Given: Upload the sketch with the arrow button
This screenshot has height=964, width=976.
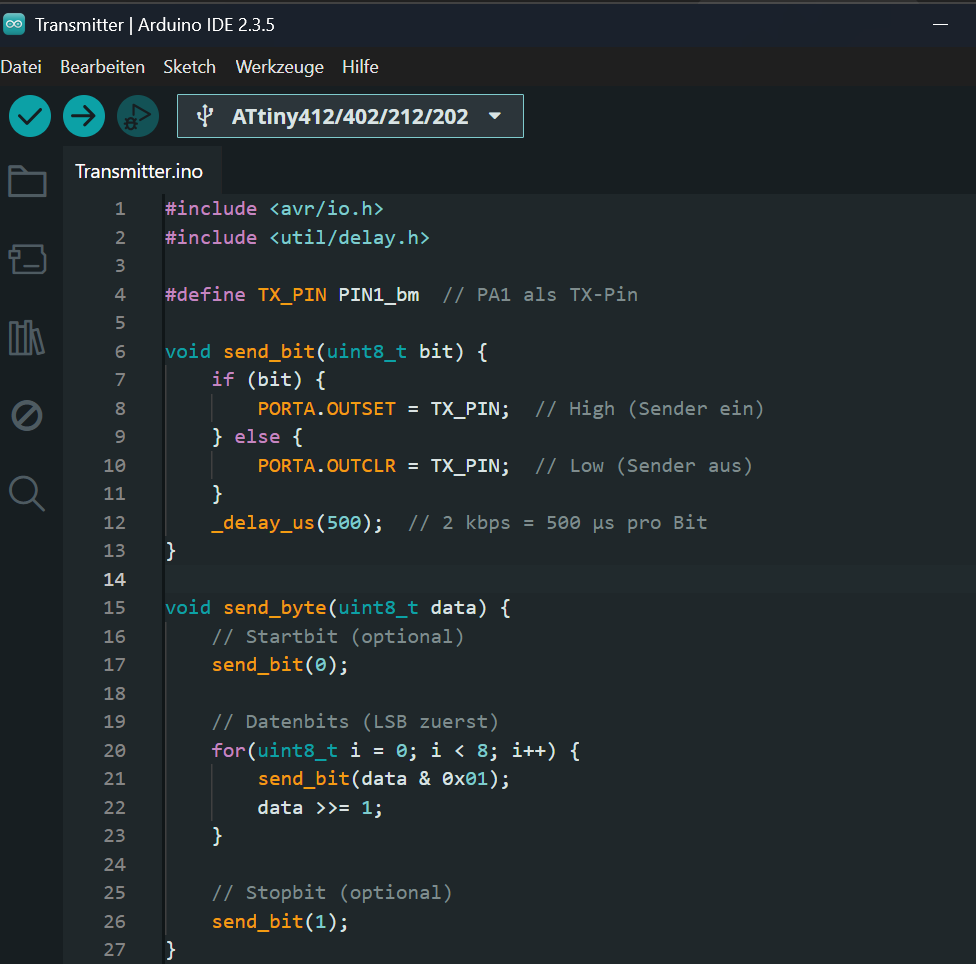Looking at the screenshot, I should (x=84, y=116).
